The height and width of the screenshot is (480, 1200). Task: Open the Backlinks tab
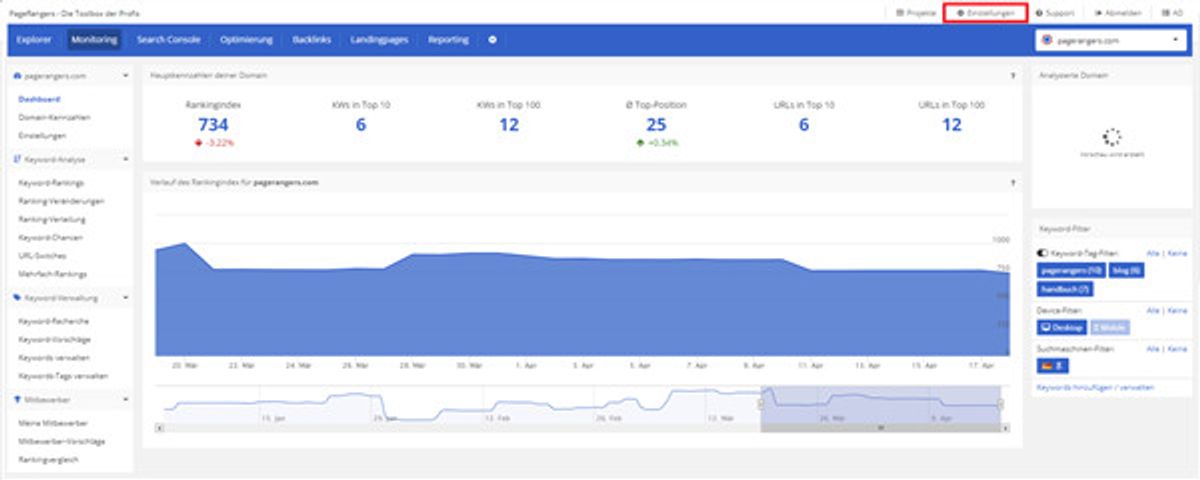click(x=312, y=40)
